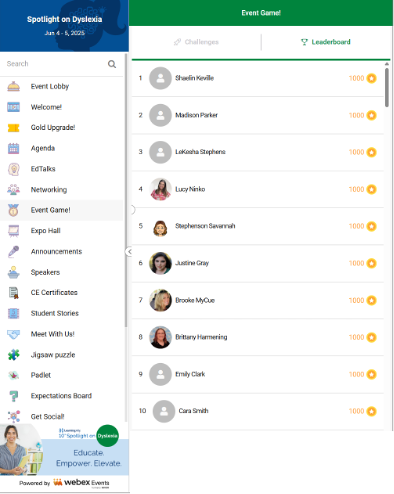Viewport: 394px width, 494px height.
Task: Open Event Lobby from the sidebar
Action: coord(62,86)
